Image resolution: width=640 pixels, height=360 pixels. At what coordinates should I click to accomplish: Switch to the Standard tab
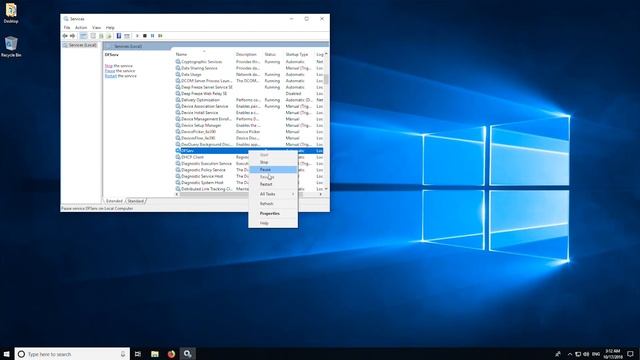[136, 201]
